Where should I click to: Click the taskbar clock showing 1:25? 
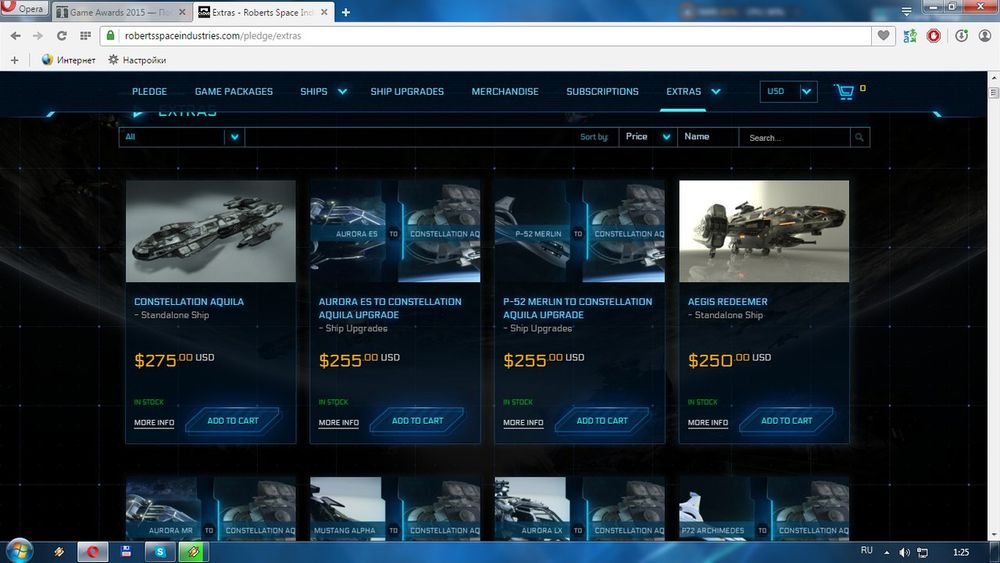tap(960, 552)
